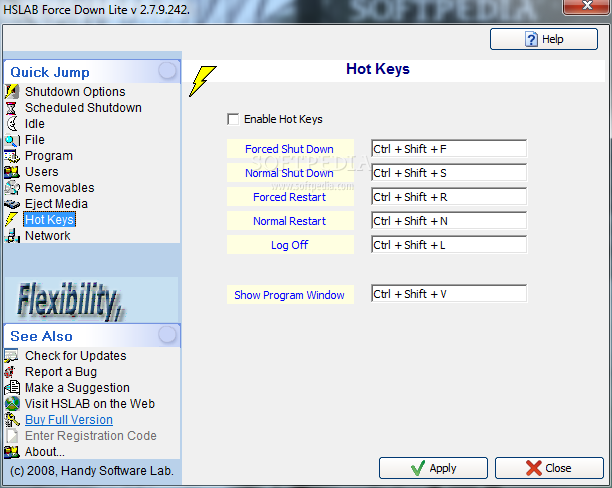
Task: Click the Forced Shut Down hotkey field
Action: pos(449,149)
